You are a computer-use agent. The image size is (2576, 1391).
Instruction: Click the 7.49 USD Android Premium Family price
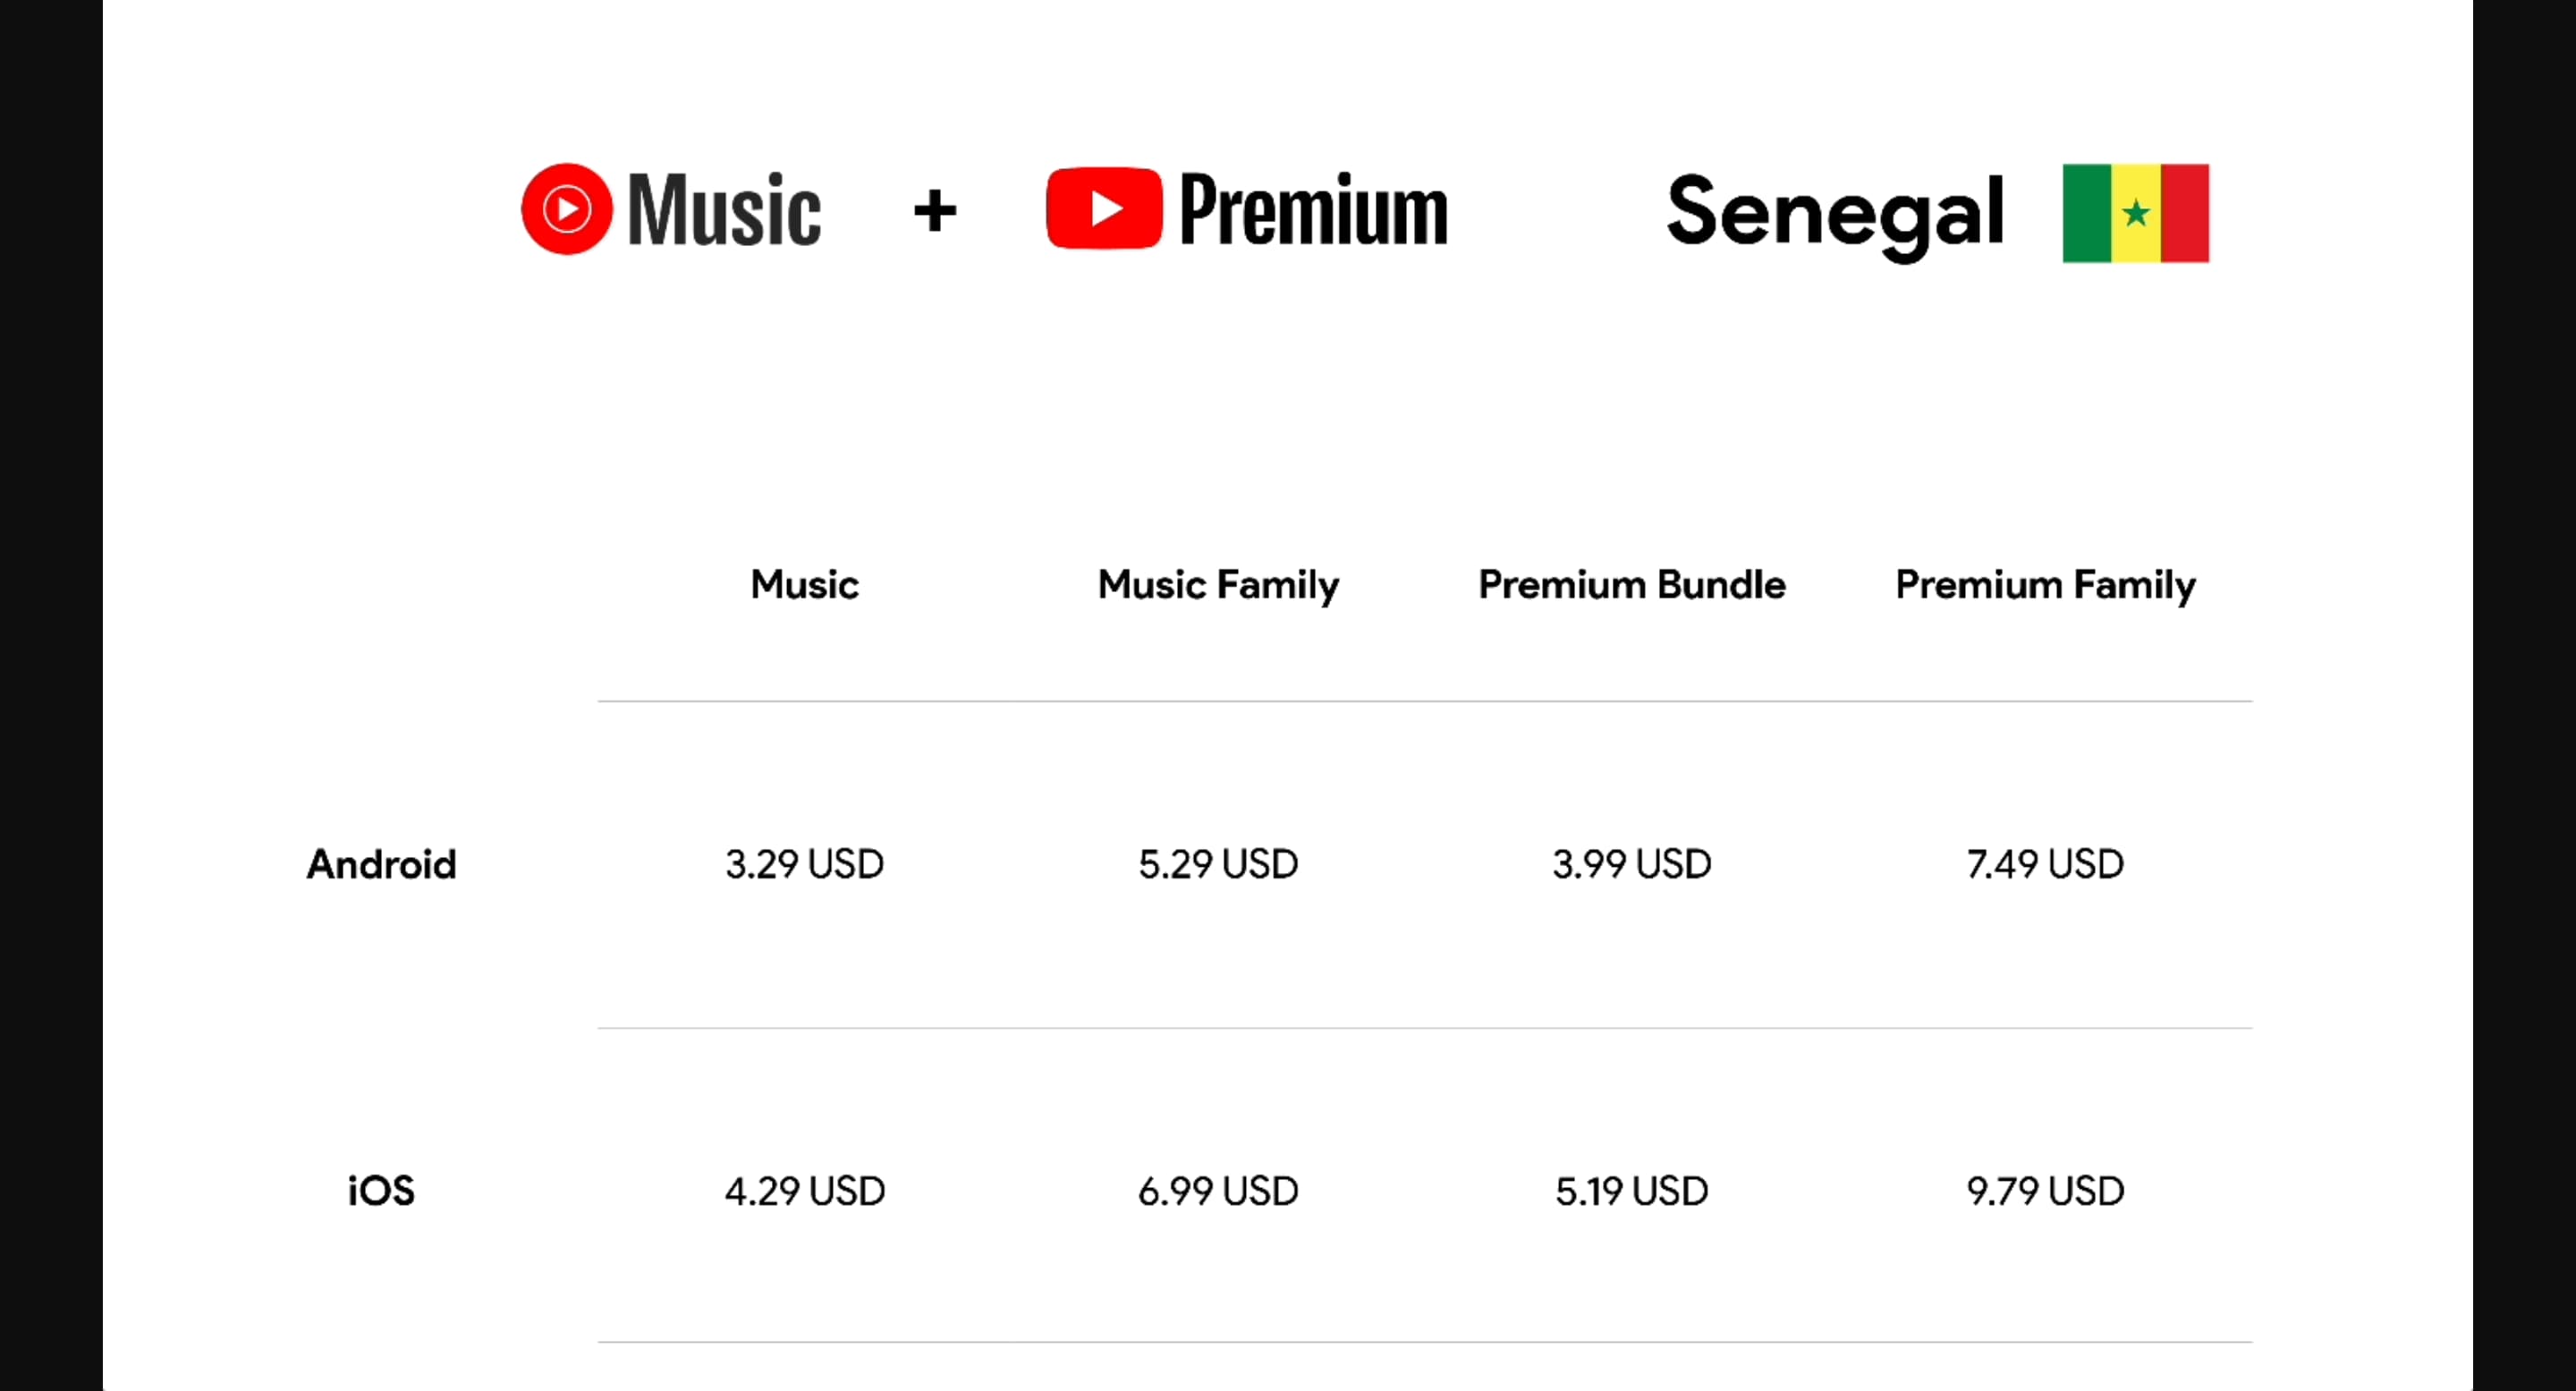pyautogui.click(x=2045, y=864)
